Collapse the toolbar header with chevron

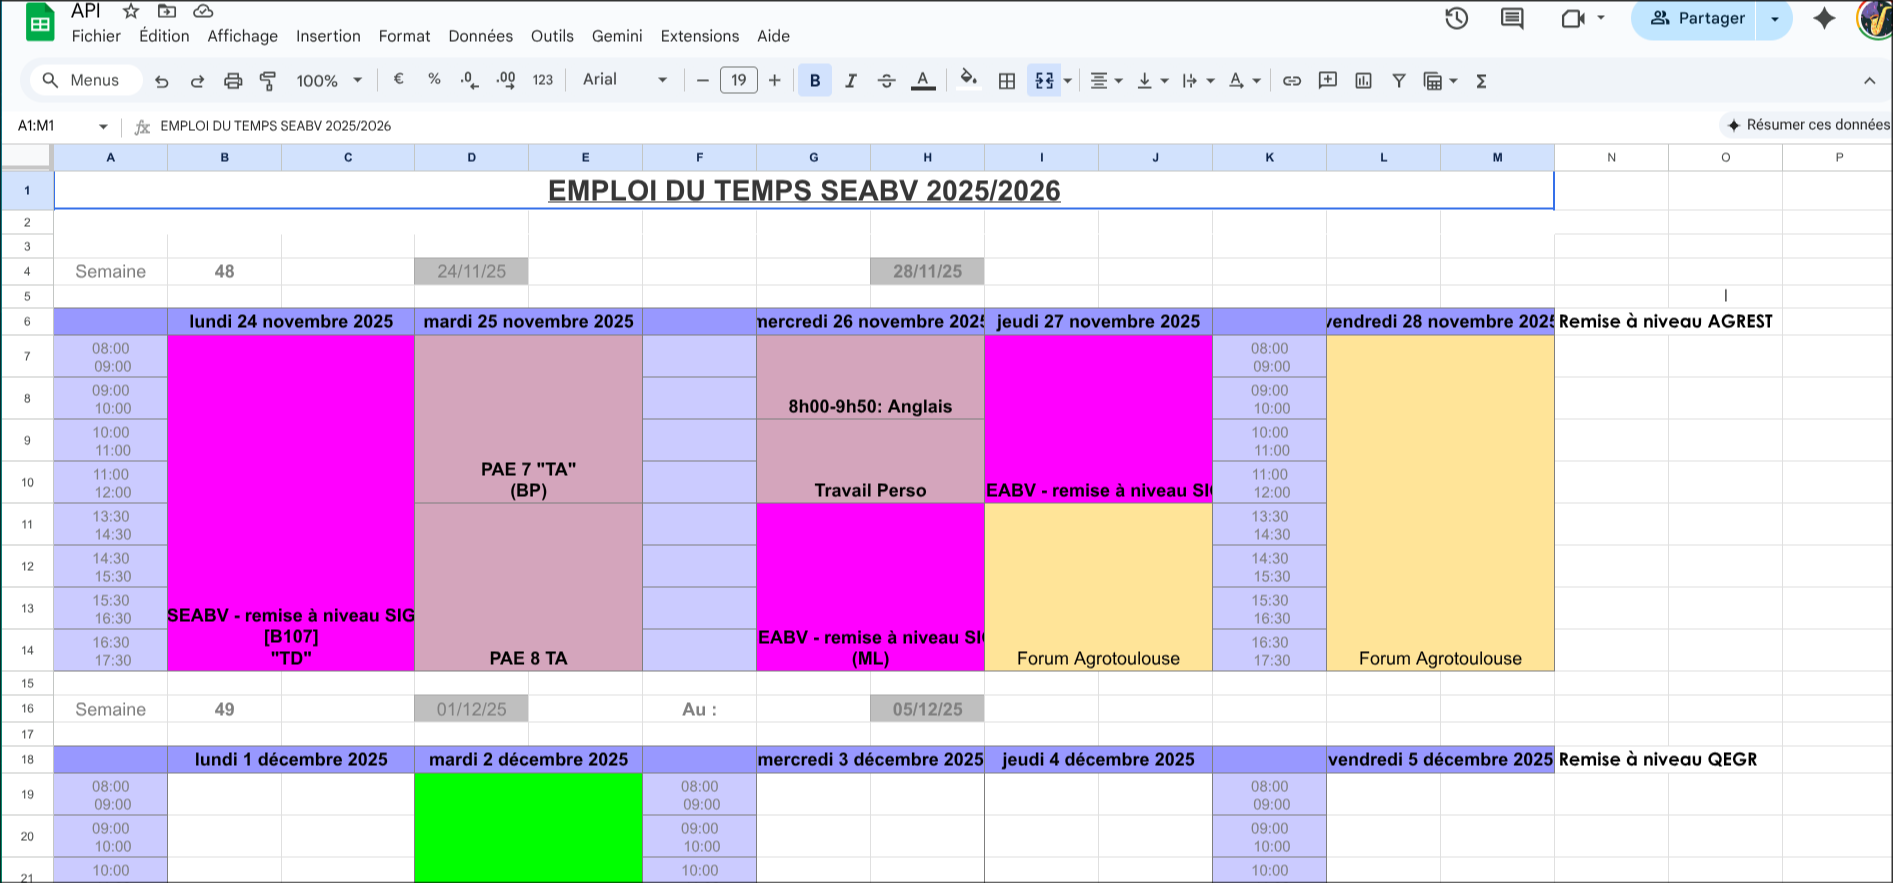1869,81
